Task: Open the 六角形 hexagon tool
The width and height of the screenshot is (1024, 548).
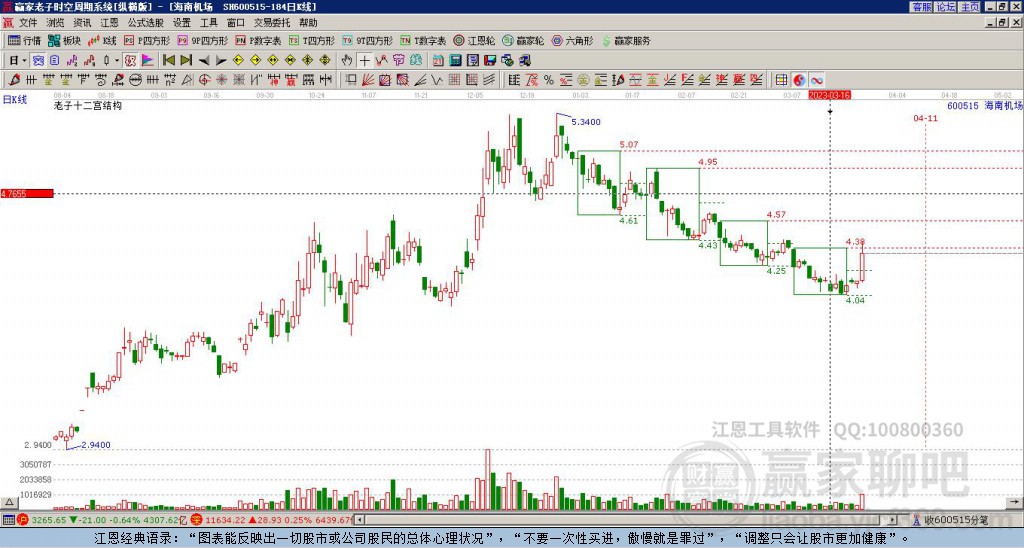Action: pos(572,40)
